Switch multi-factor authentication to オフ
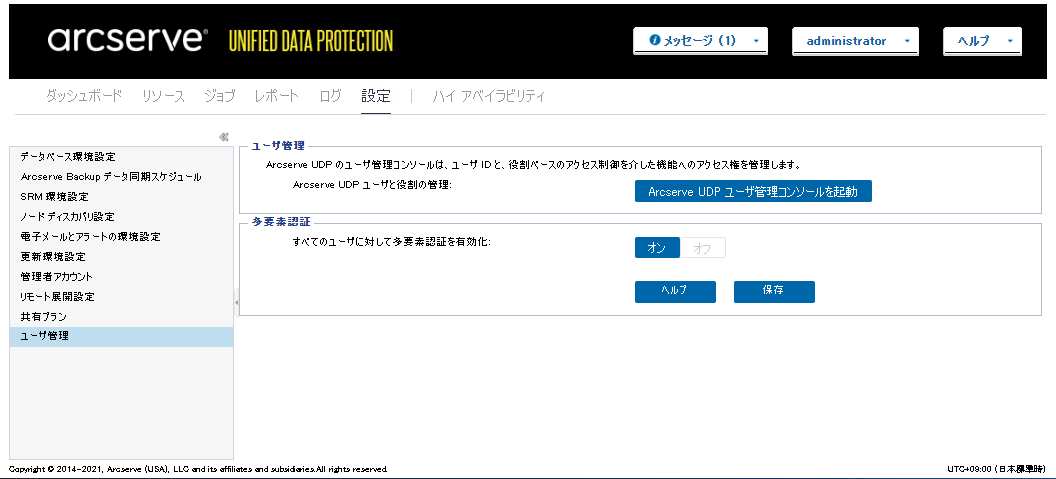This screenshot has width=1056, height=479. pyautogui.click(x=703, y=248)
